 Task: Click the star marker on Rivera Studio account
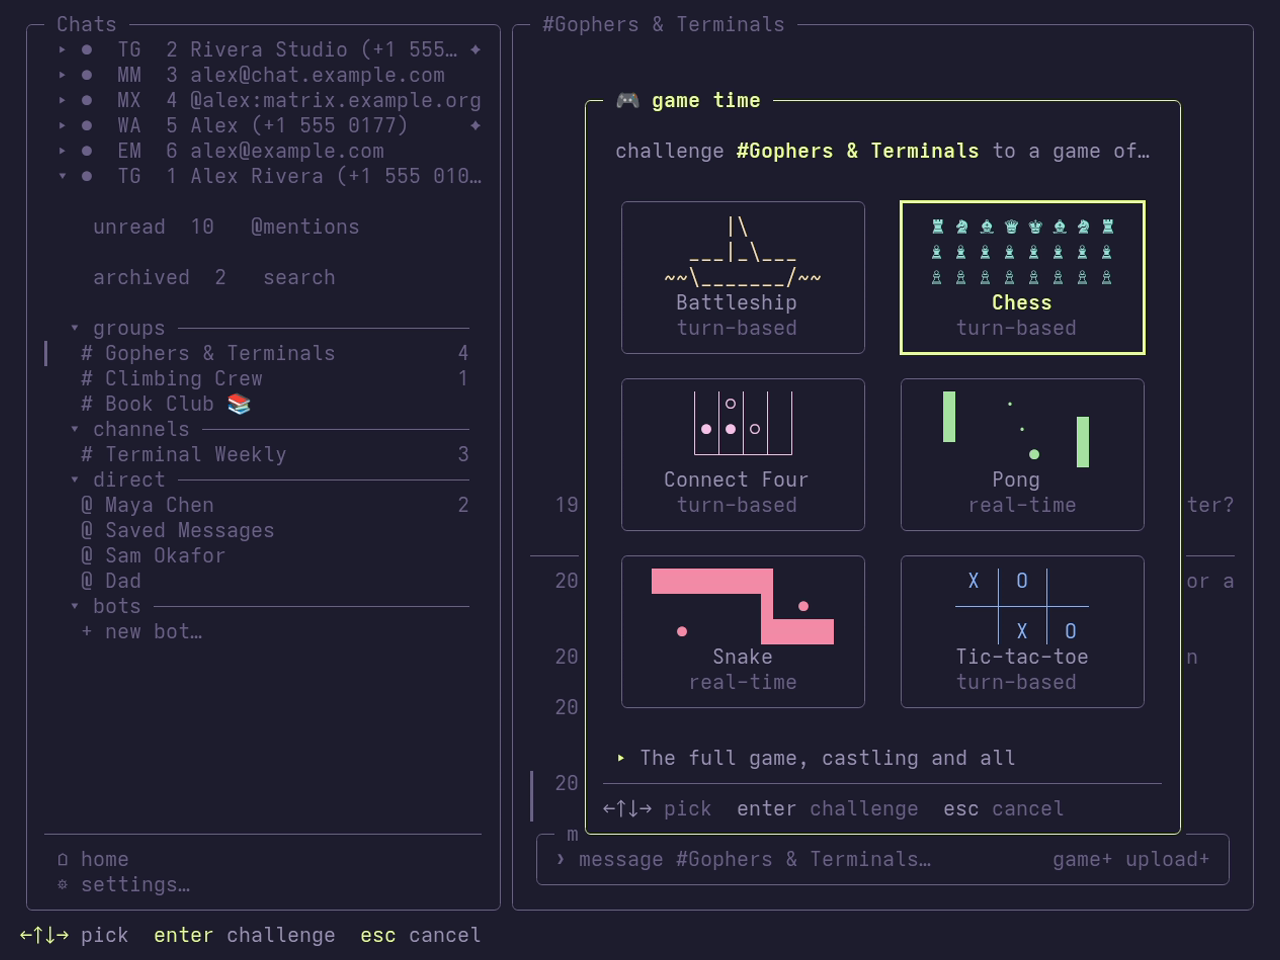click(x=476, y=50)
